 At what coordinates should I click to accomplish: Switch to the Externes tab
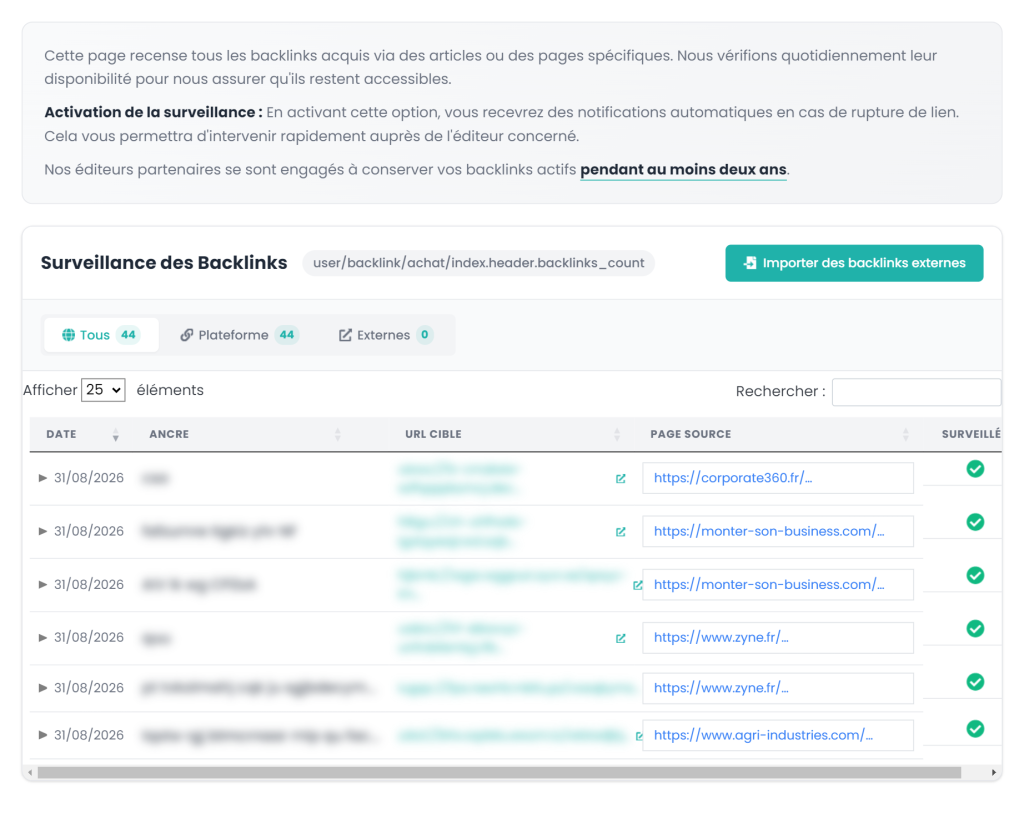[385, 335]
